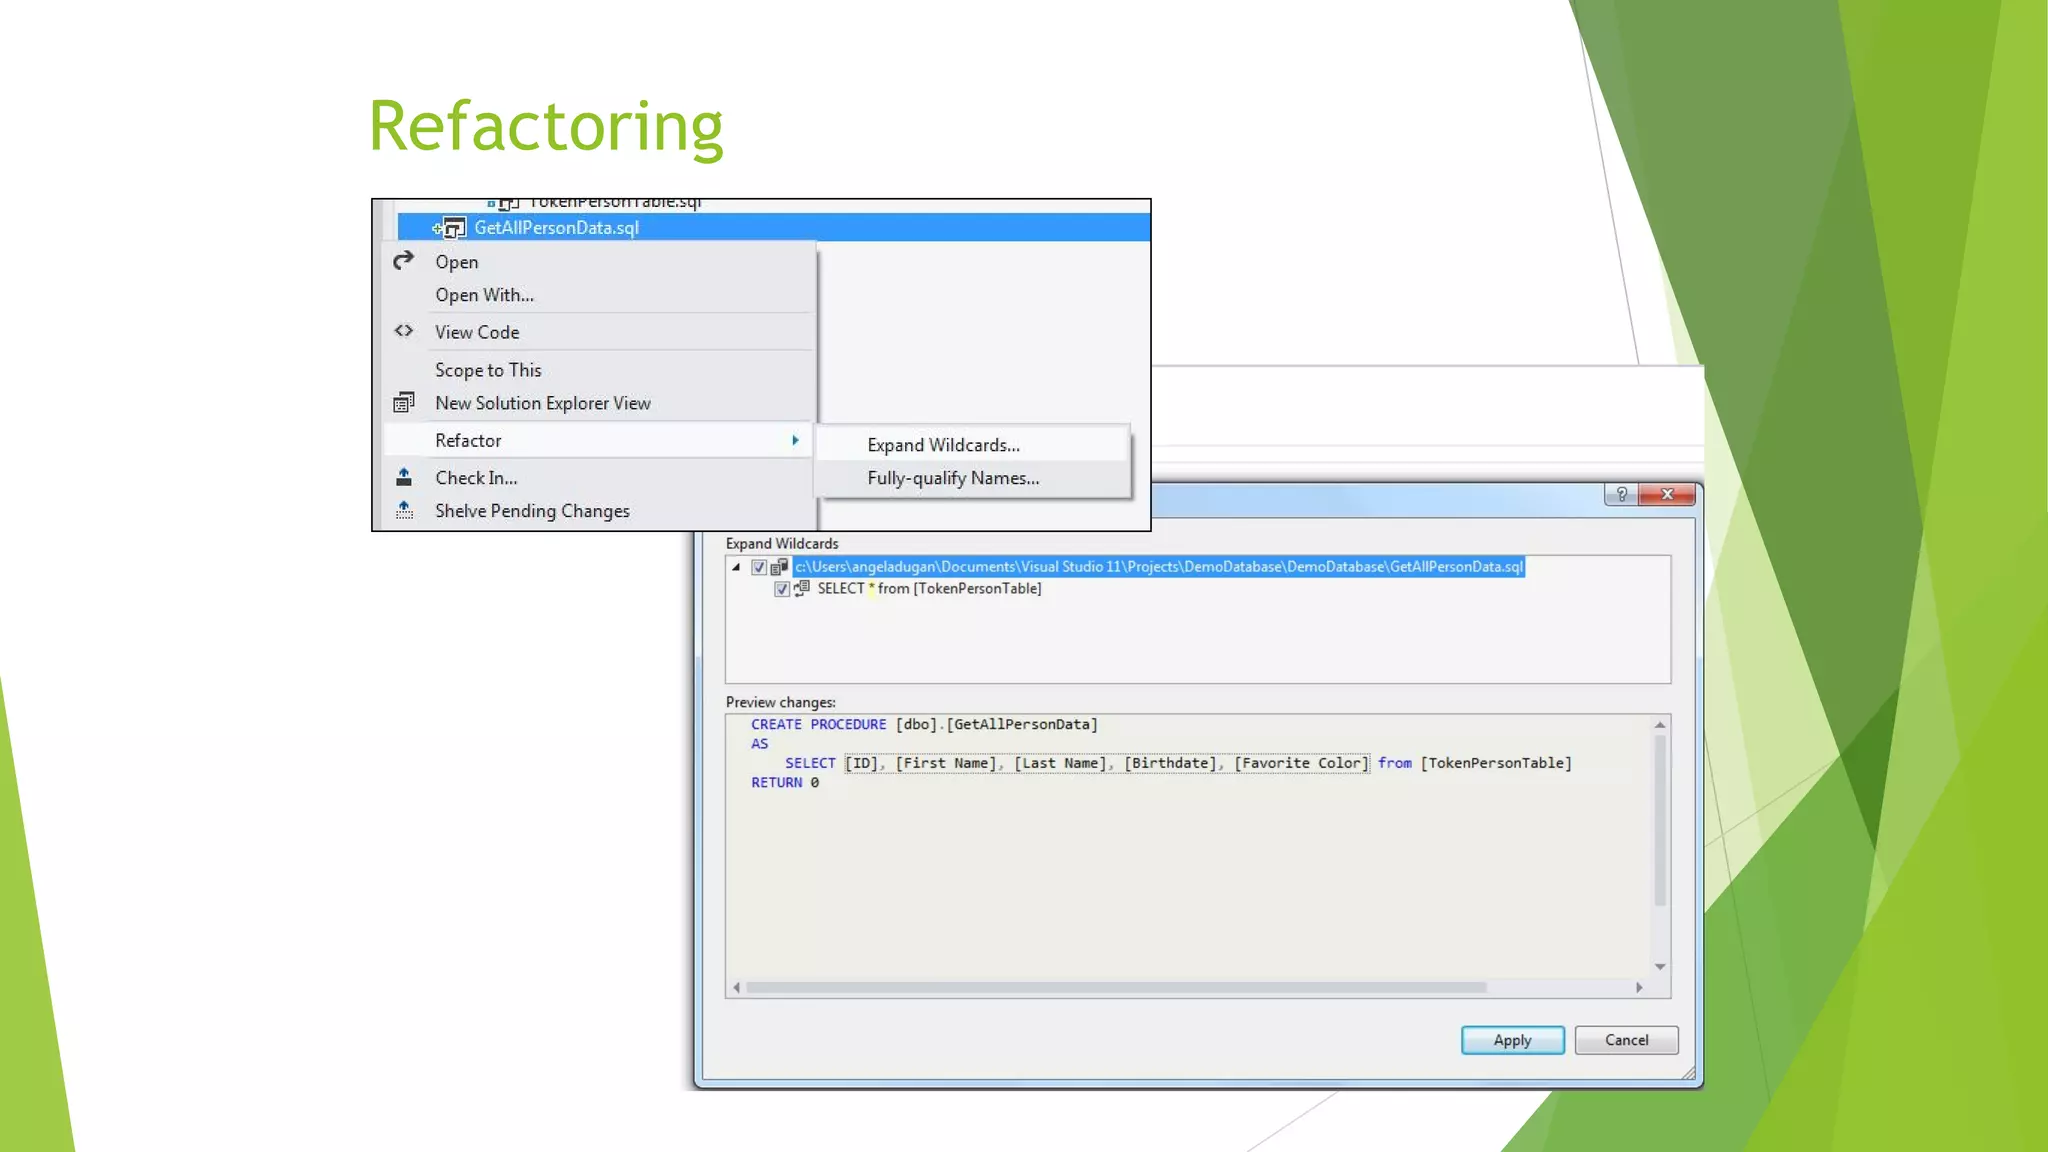The image size is (2048, 1152).
Task: Select Scope to This menu entry
Action: [488, 370]
